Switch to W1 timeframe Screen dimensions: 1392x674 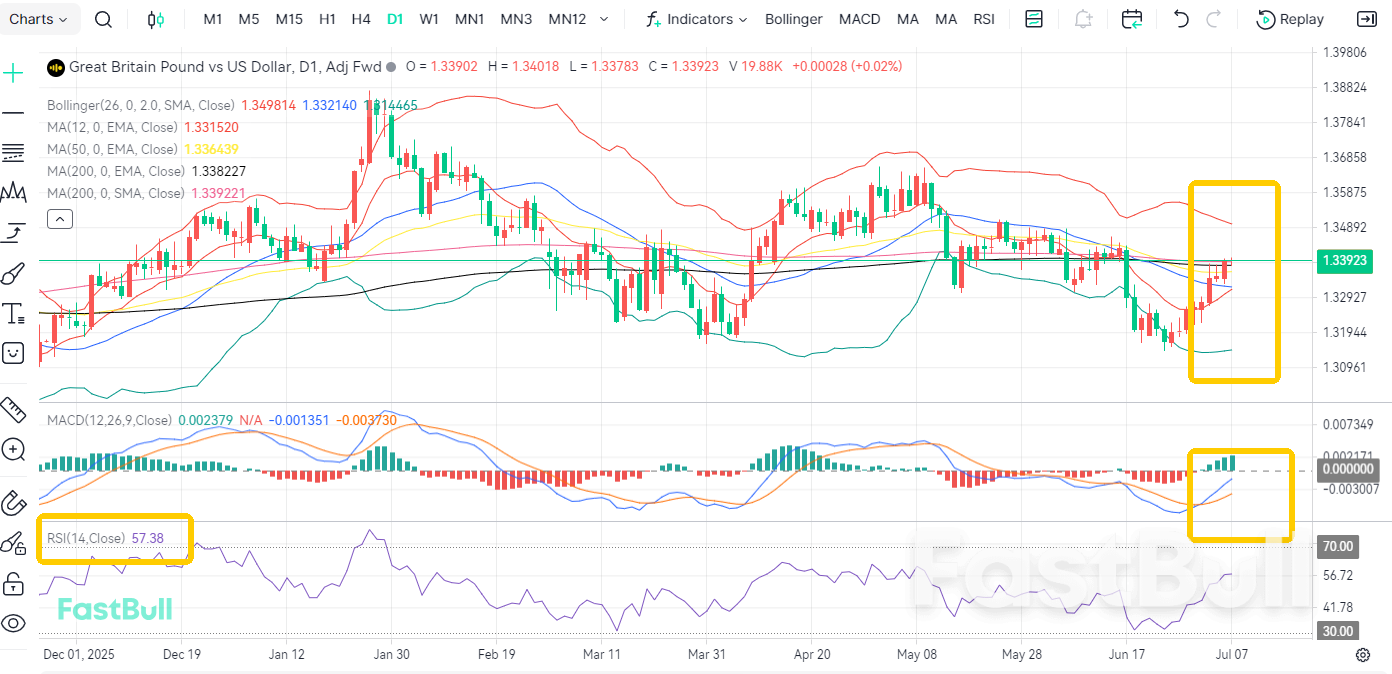point(429,19)
